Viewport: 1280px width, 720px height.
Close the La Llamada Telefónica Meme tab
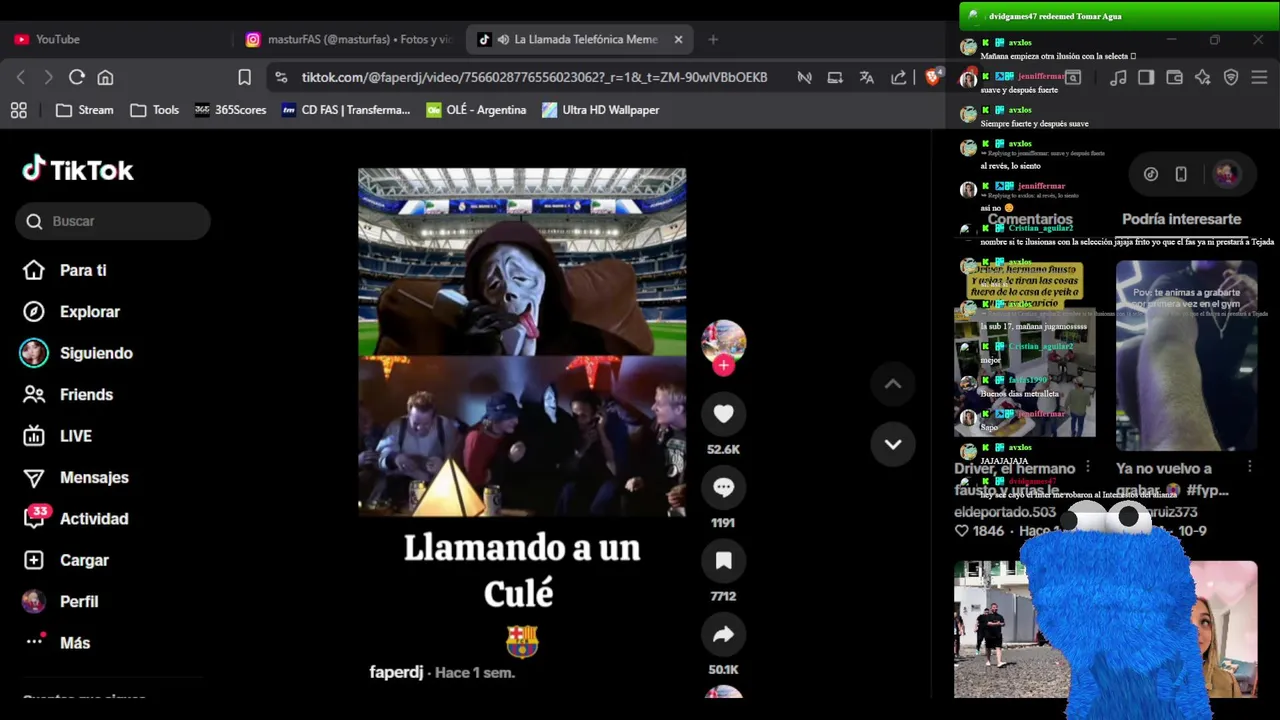click(x=678, y=39)
